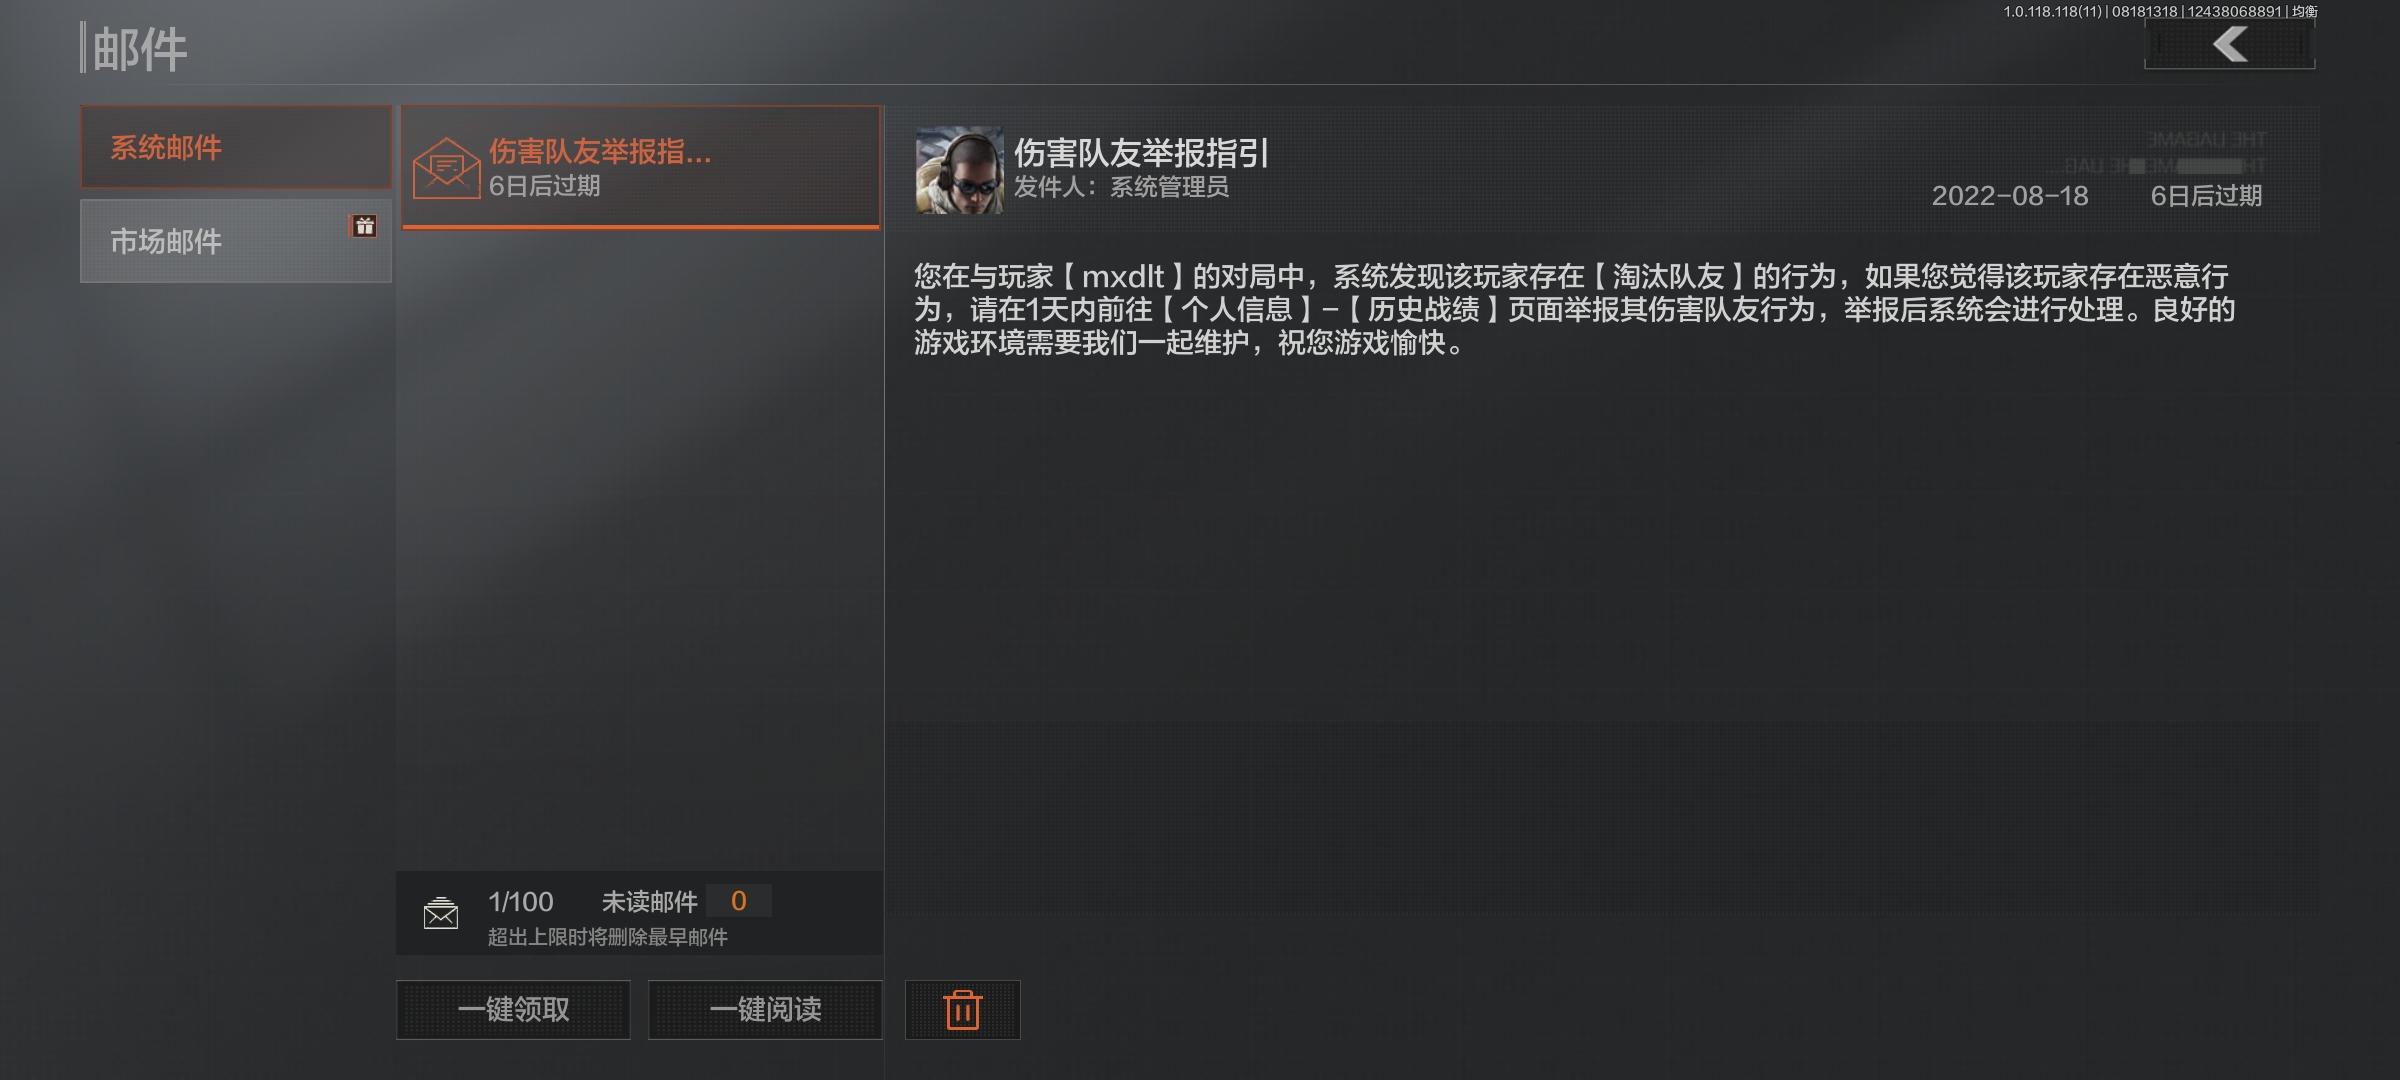Image resolution: width=2400 pixels, height=1080 pixels.
Task: Mark all read with 一键阅读
Action: 765,1010
